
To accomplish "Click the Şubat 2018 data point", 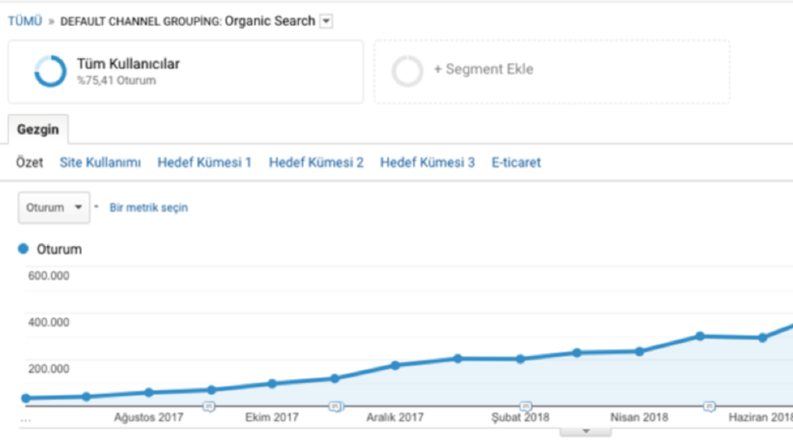I will pos(520,359).
